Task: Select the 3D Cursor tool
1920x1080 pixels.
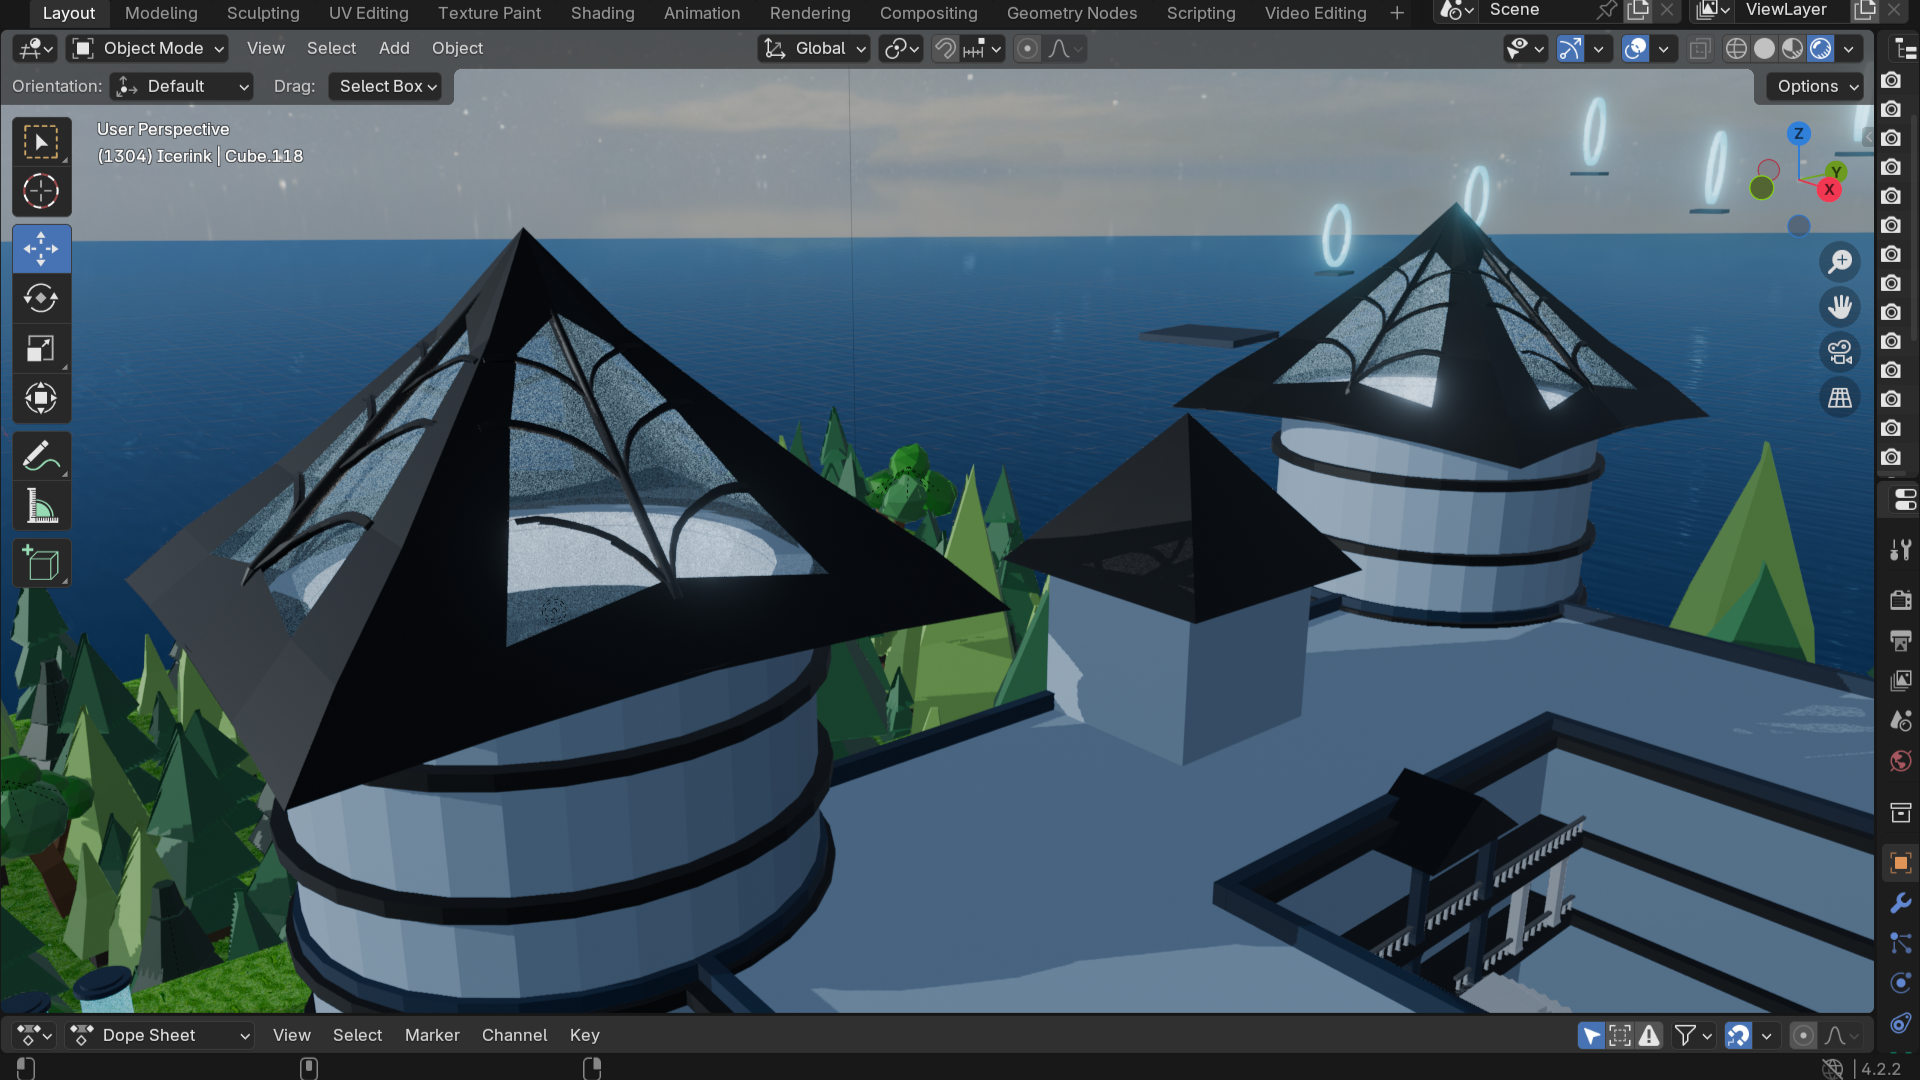Action: pos(41,191)
